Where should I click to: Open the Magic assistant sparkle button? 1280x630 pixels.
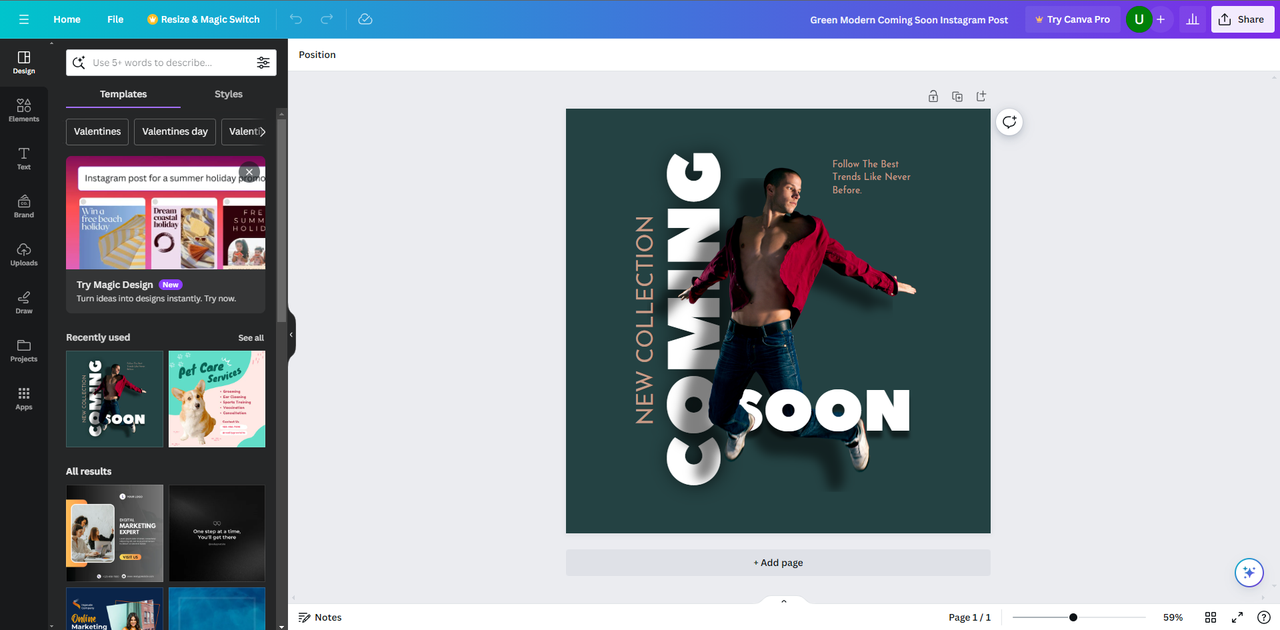pos(1248,572)
